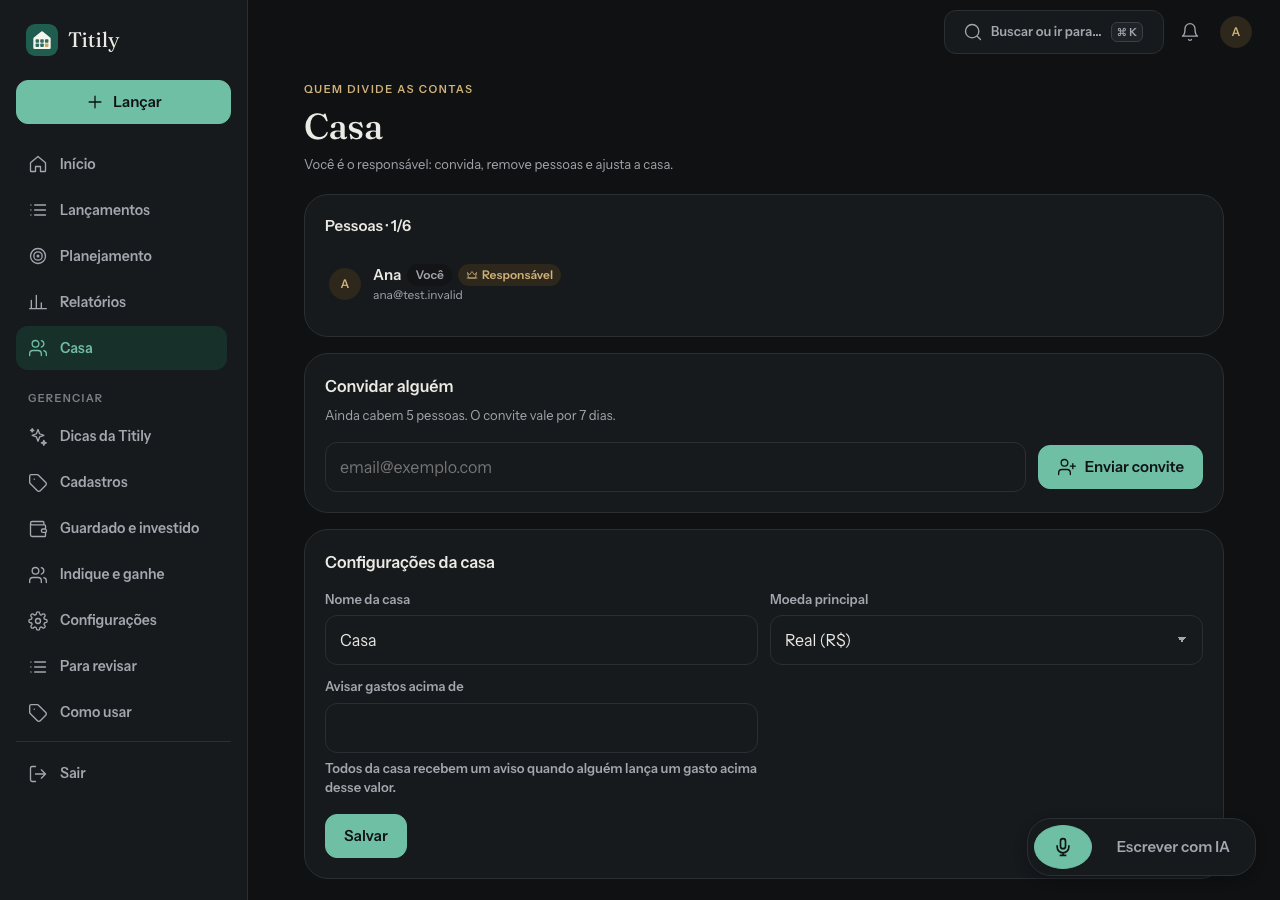Image resolution: width=1280 pixels, height=900 pixels.
Task: Click the Nome da casa field
Action: (541, 640)
